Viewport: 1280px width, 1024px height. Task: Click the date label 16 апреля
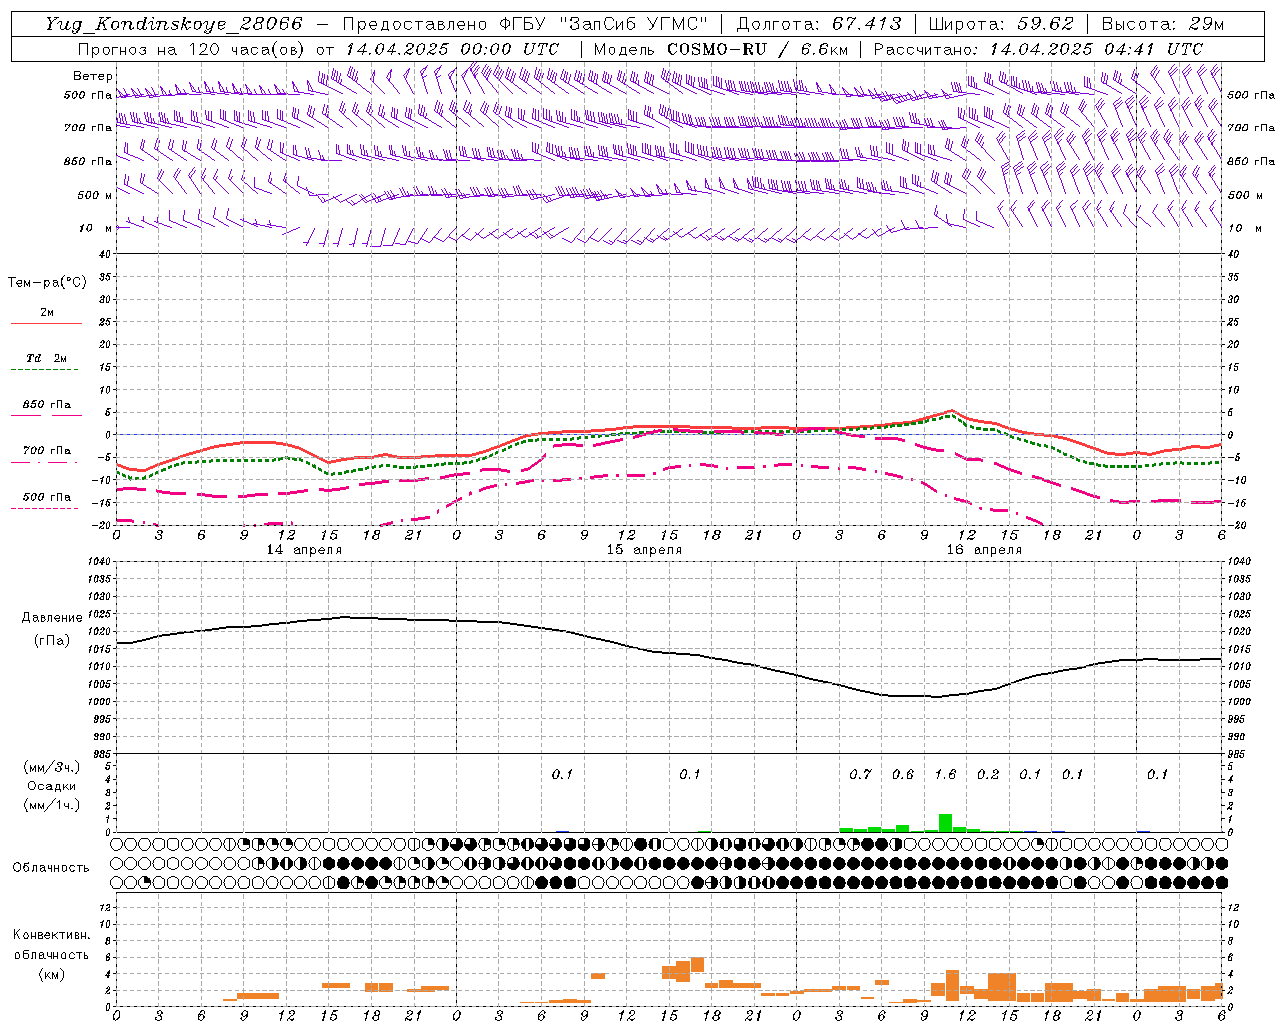click(x=984, y=550)
